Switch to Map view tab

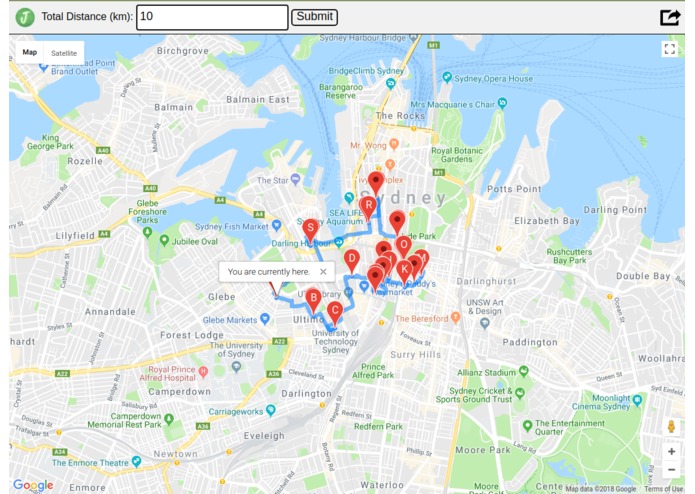30,52
